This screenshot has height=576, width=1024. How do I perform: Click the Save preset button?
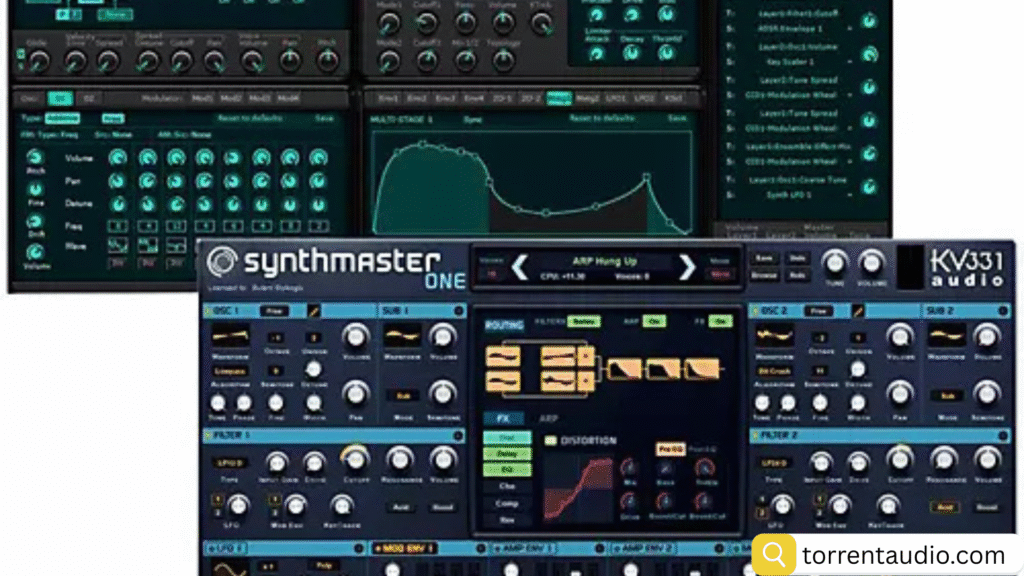click(x=763, y=258)
